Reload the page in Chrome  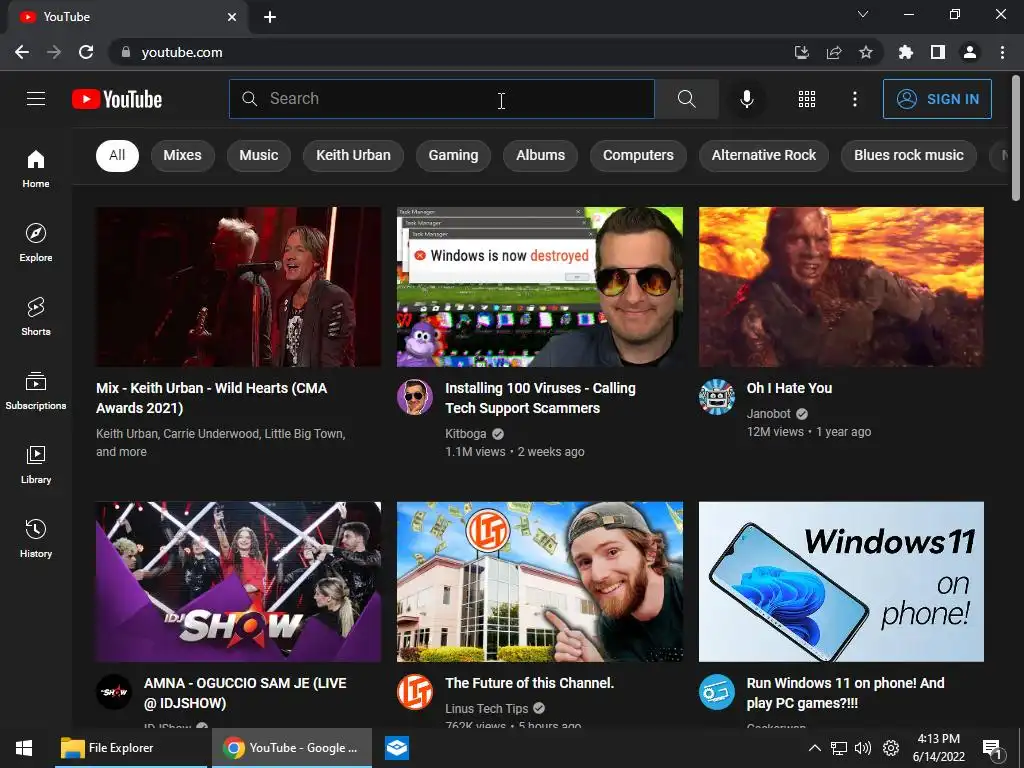(86, 52)
